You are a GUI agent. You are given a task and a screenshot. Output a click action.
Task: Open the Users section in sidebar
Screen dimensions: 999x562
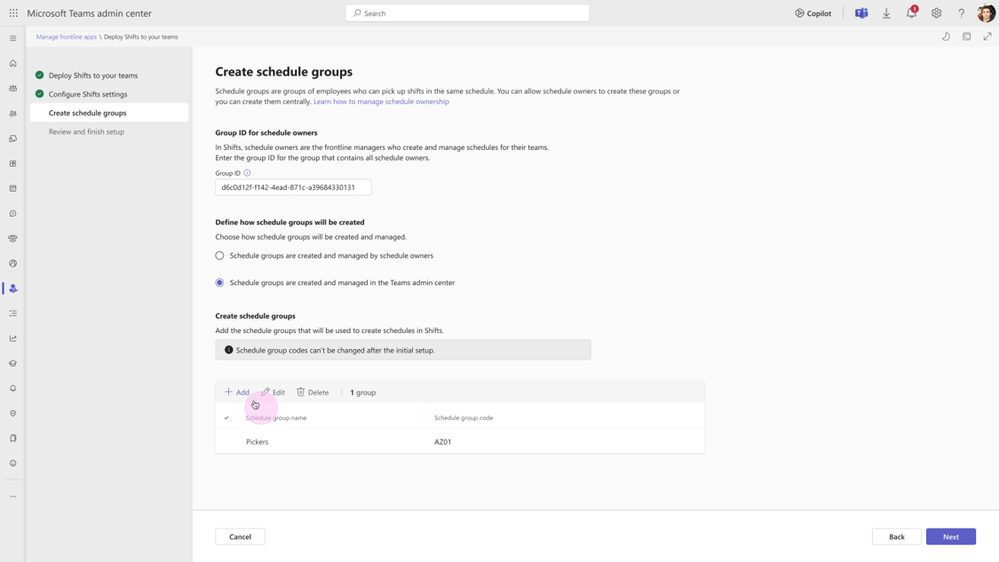tap(13, 113)
